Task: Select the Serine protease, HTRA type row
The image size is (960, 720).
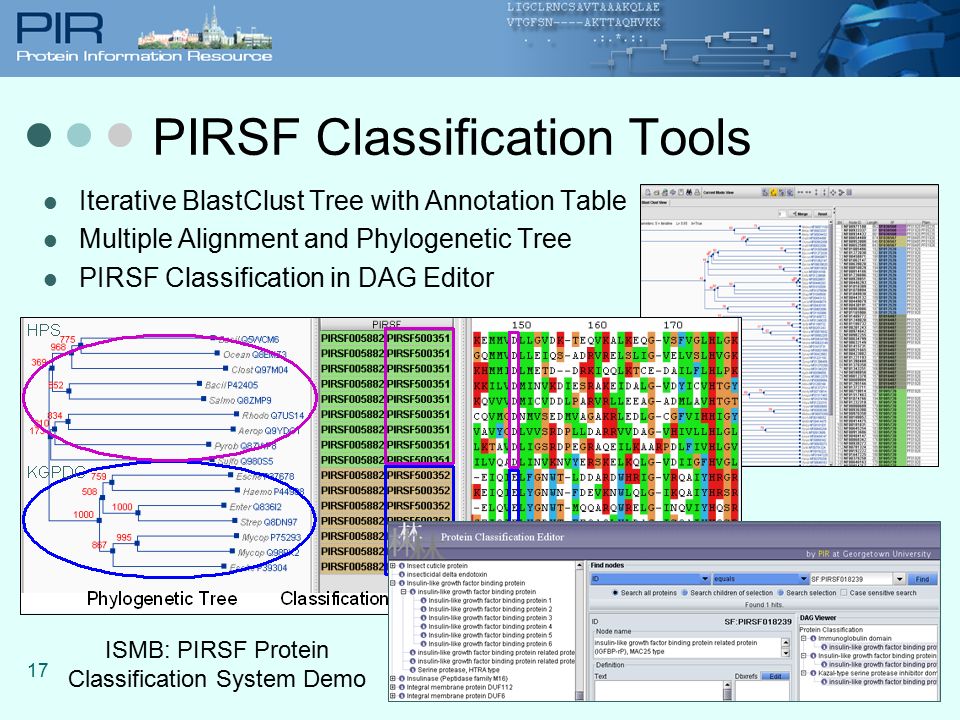Action: coord(458,670)
